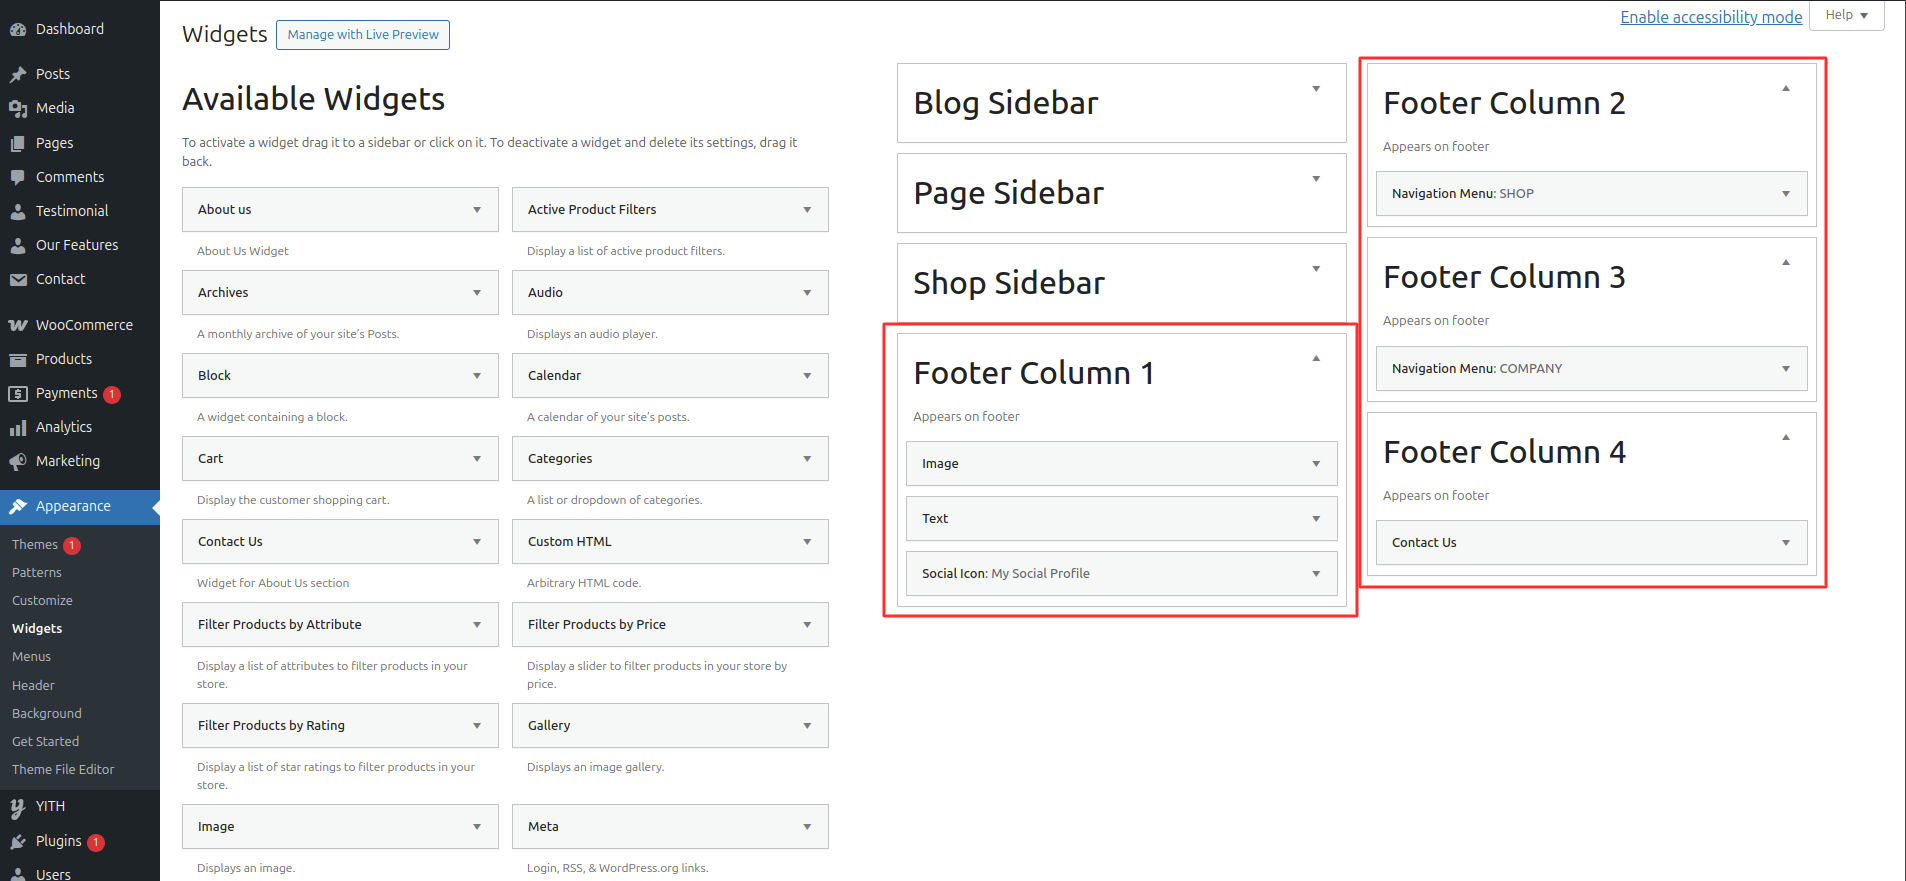
Task: Select the Posts pushpin icon
Action: pos(19,73)
